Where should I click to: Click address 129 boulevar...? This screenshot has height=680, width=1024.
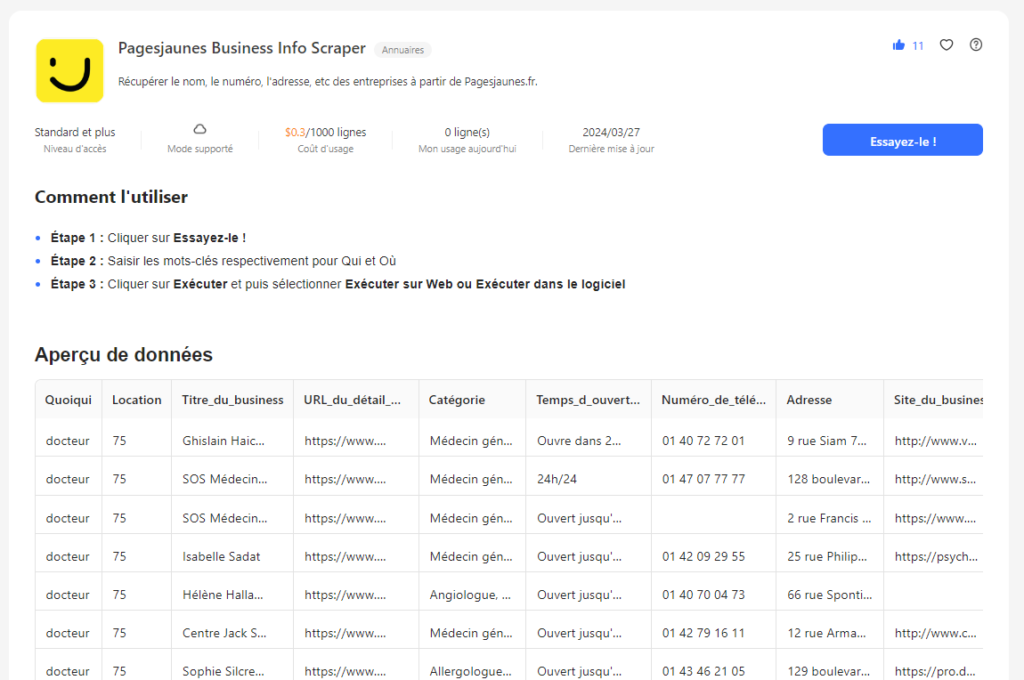click(x=828, y=672)
